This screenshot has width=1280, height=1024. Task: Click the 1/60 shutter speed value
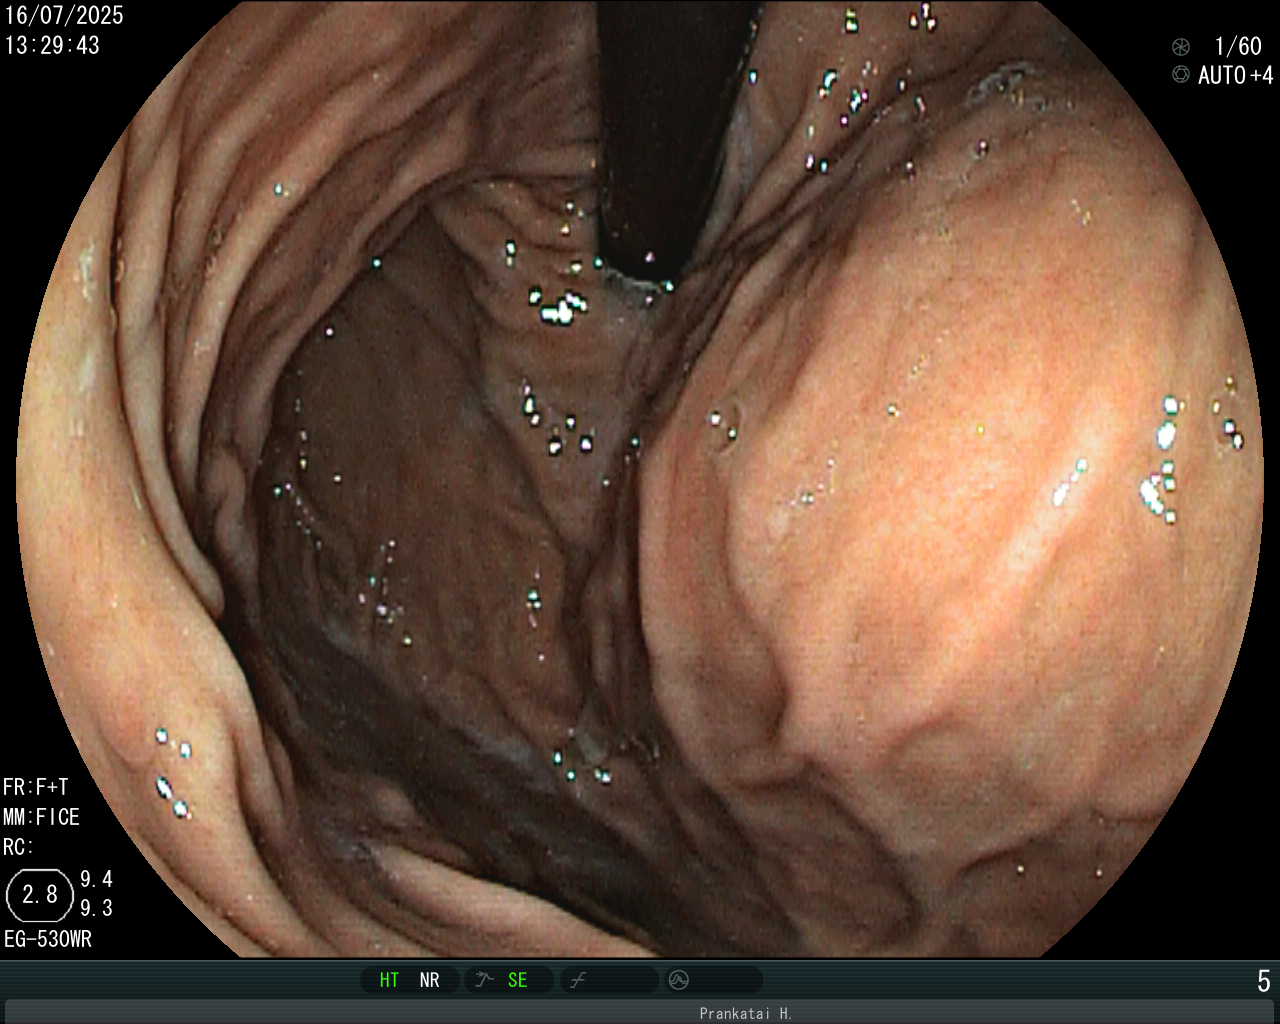pos(1238,46)
